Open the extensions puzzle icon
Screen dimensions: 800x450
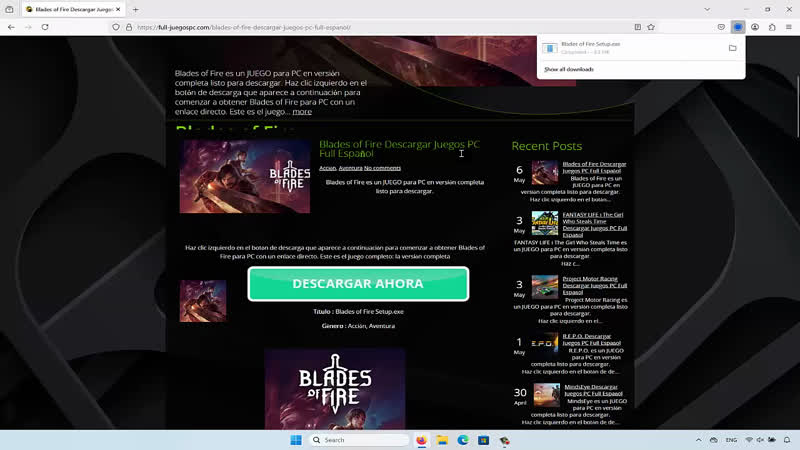[x=772, y=27]
